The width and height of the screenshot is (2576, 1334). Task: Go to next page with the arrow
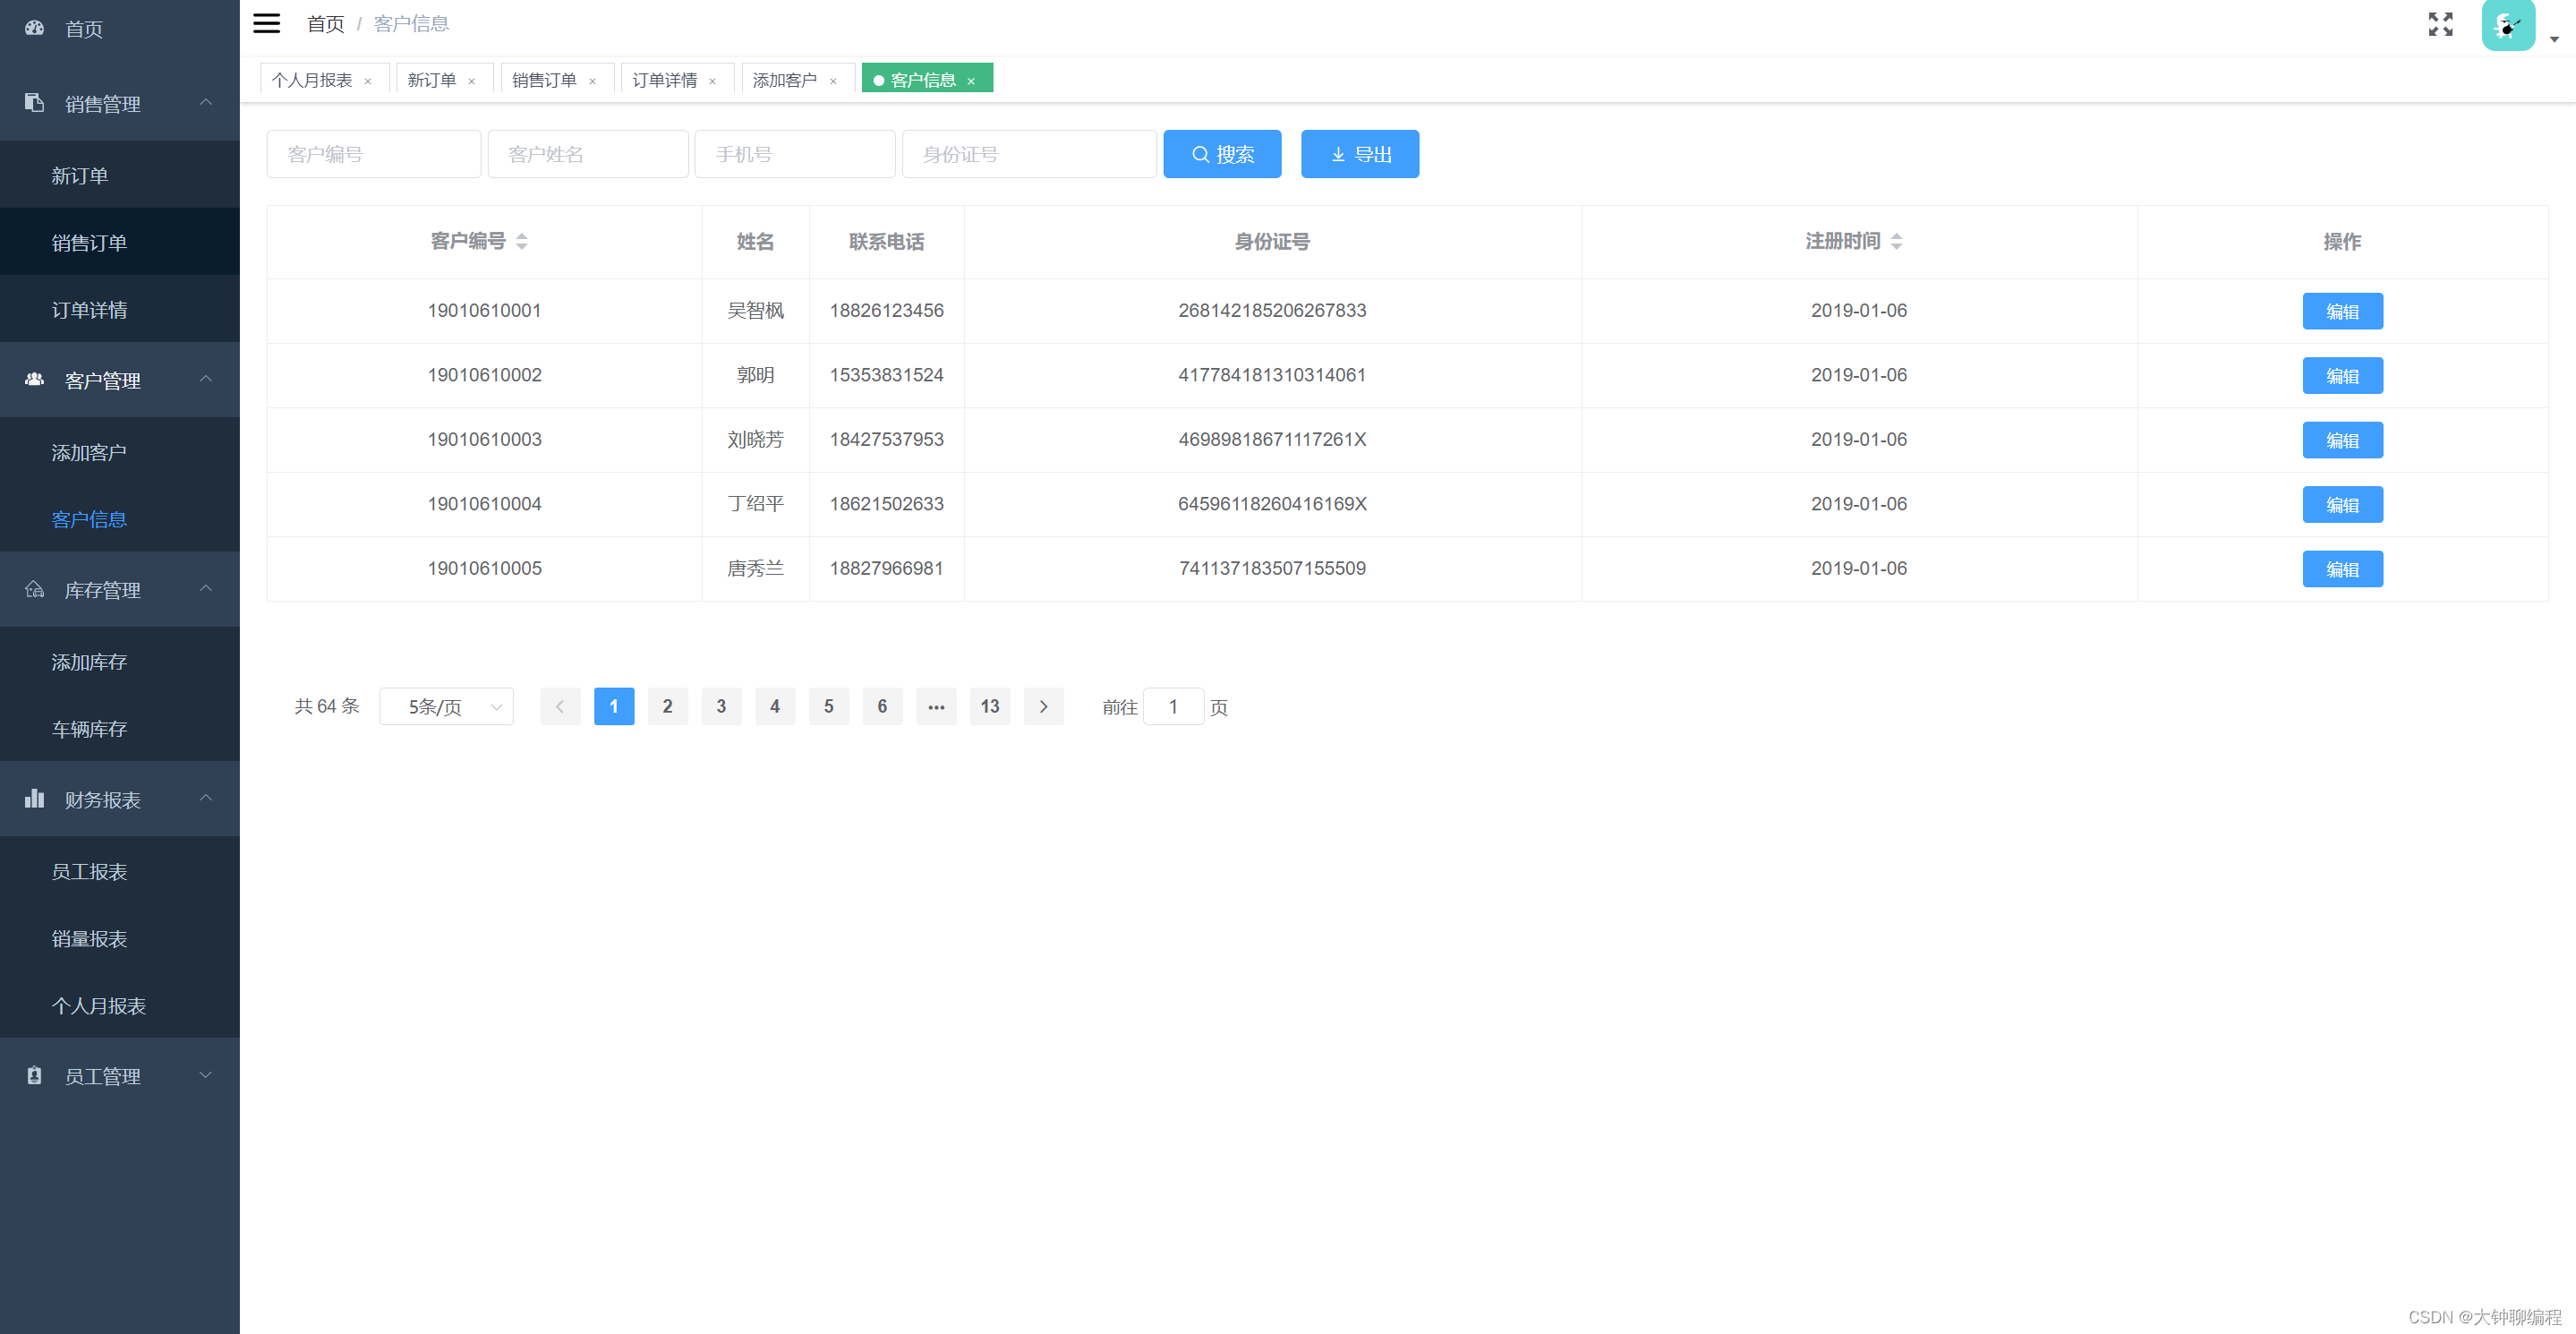click(x=1043, y=707)
